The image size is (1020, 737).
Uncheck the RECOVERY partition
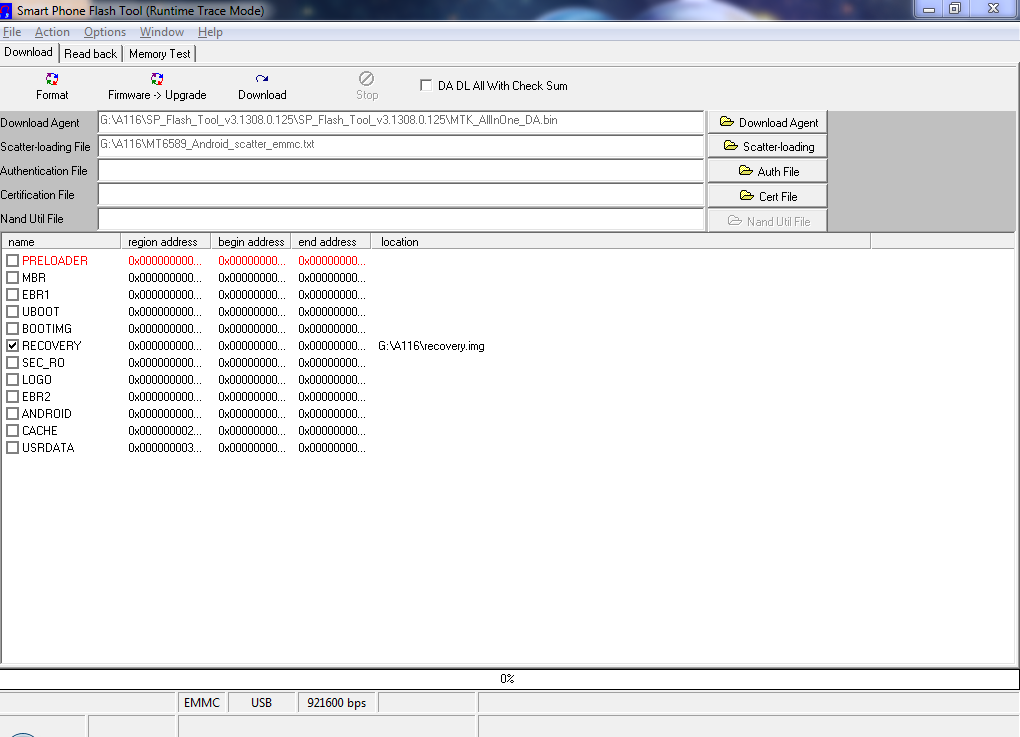coord(13,345)
